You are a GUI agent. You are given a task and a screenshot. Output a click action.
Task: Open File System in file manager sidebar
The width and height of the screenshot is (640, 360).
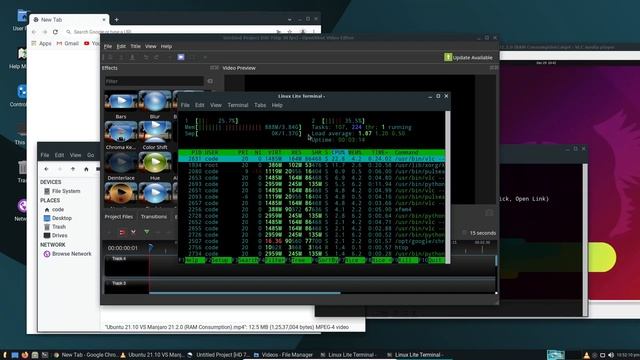62,191
